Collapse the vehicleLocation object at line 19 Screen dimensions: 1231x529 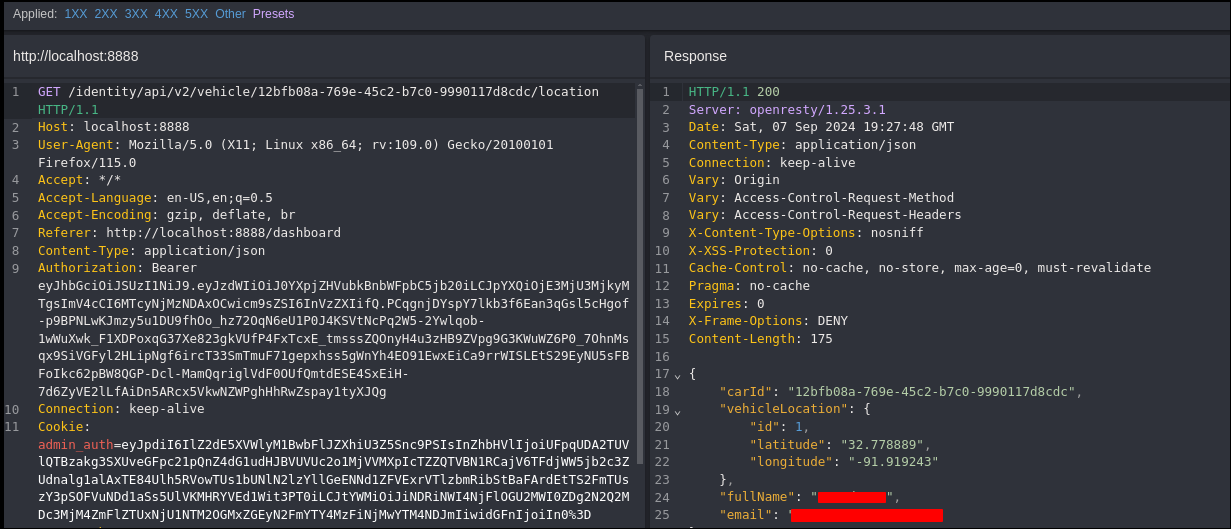click(x=677, y=410)
